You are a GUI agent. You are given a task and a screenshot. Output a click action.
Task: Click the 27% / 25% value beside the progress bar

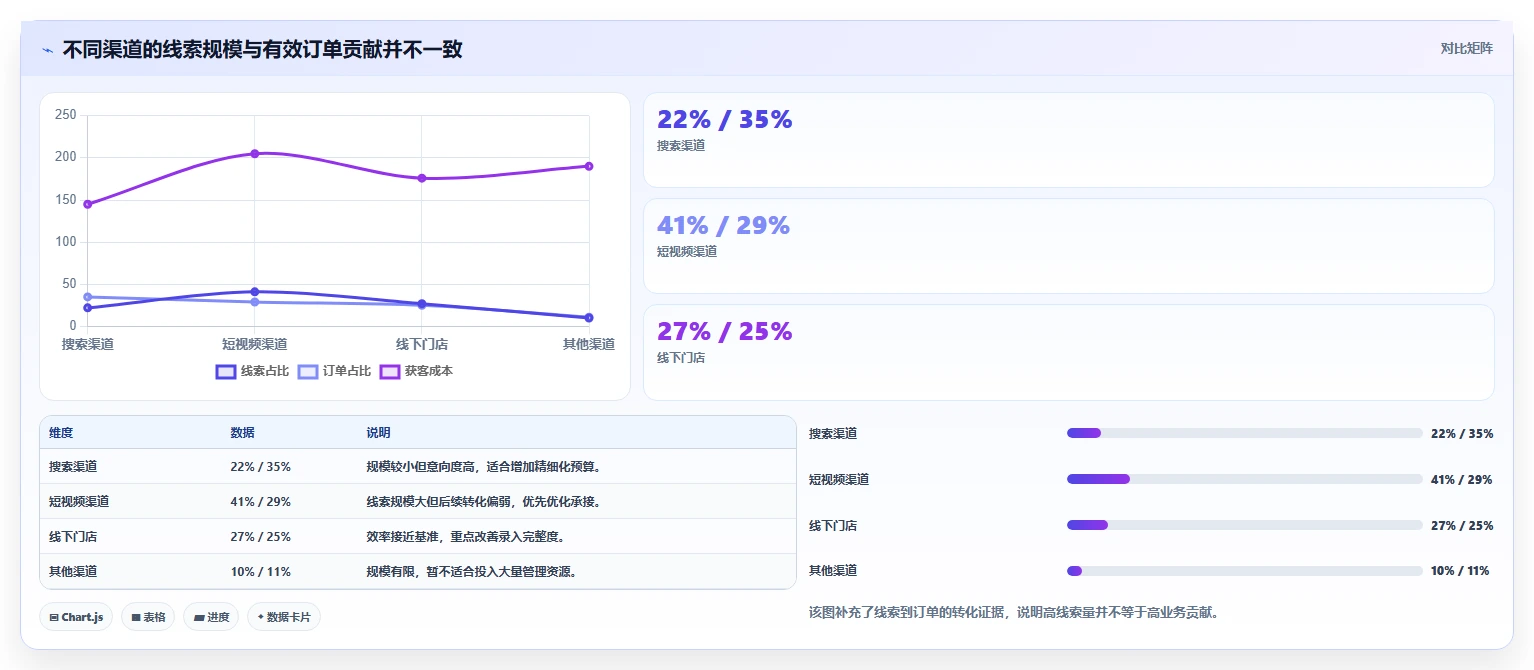click(x=1462, y=526)
